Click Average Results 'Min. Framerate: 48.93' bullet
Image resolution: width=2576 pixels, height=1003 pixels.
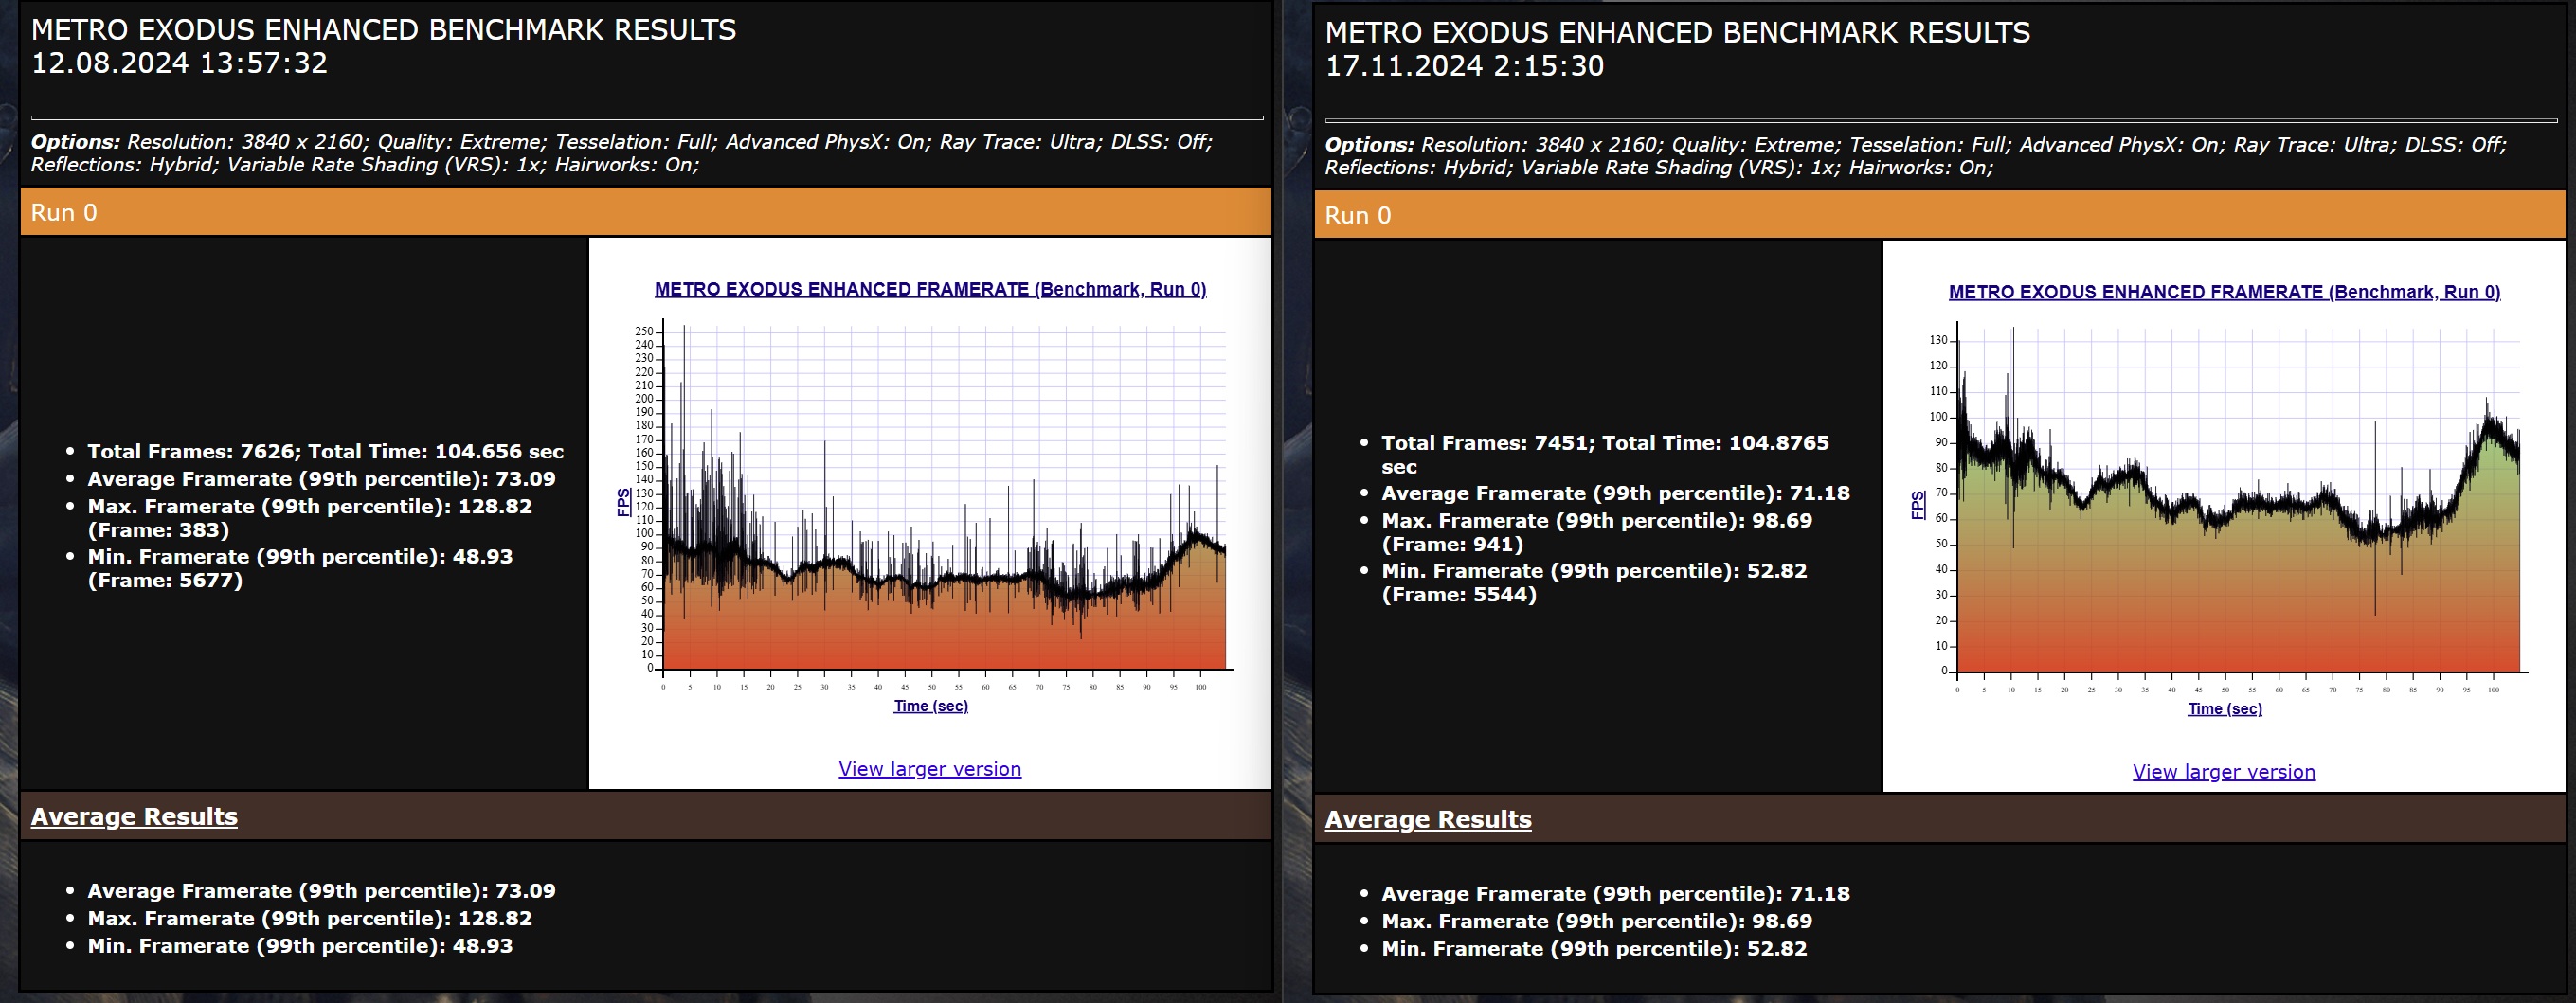(300, 946)
